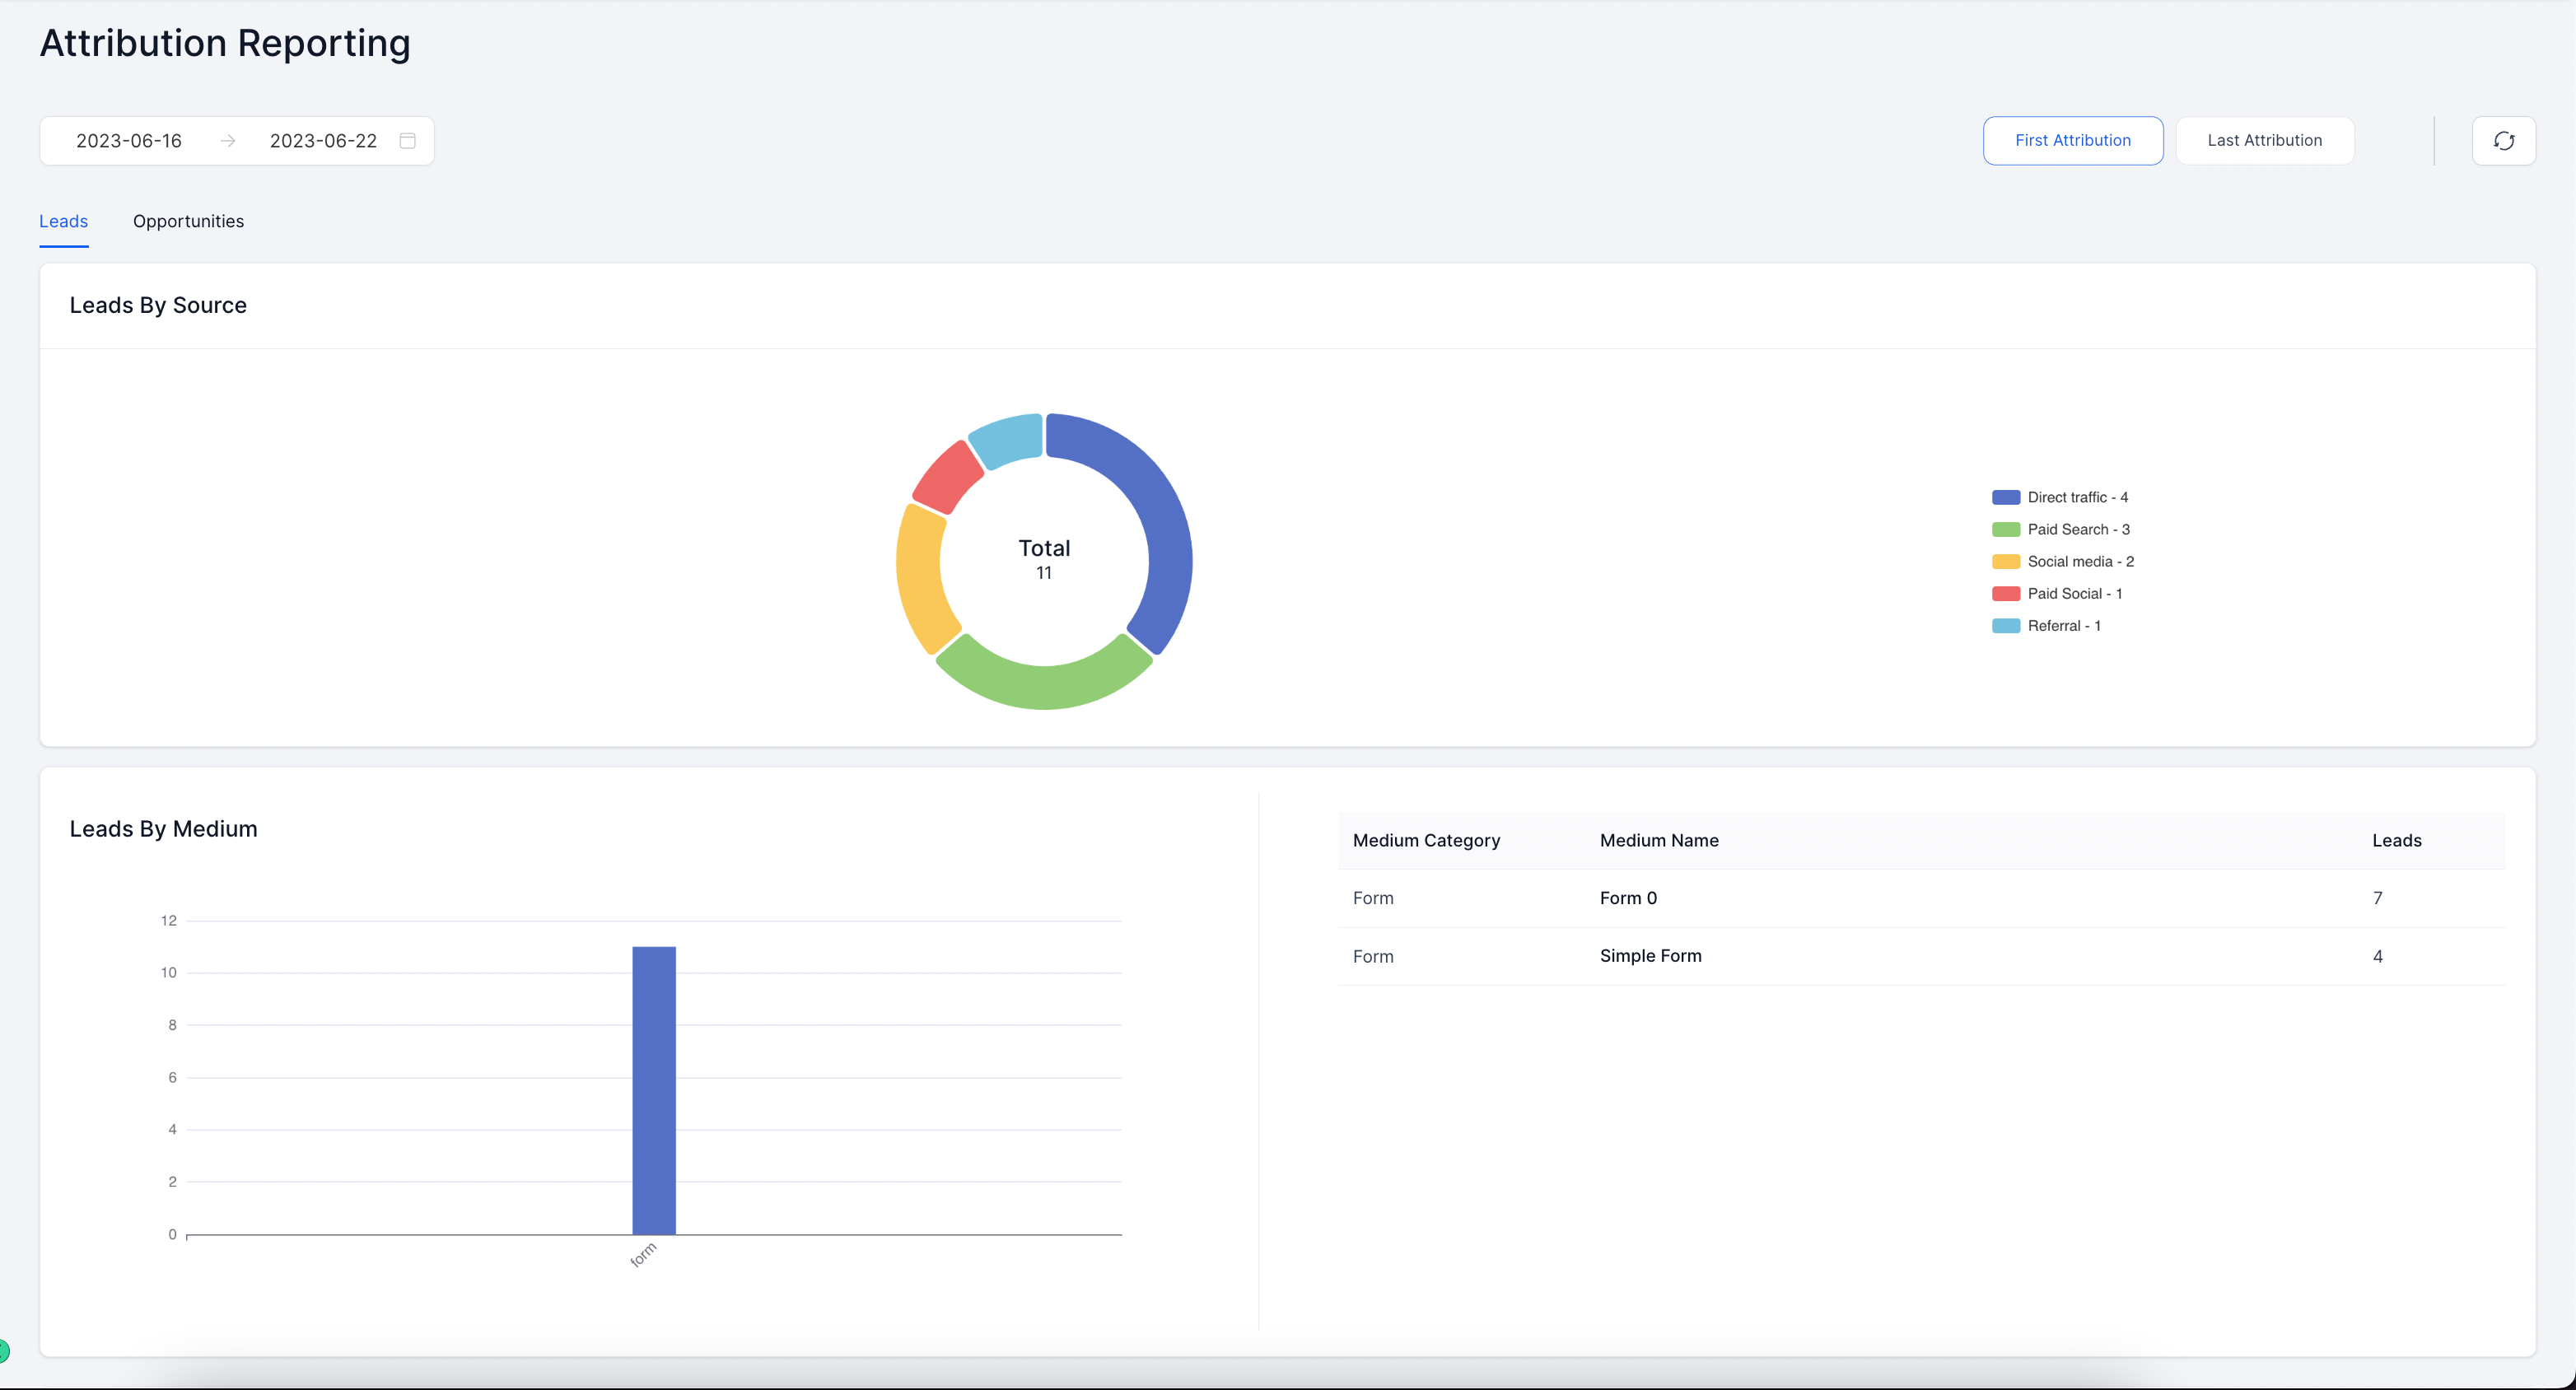2576x1390 pixels.
Task: Click the arrow icon between the dates
Action: (228, 140)
